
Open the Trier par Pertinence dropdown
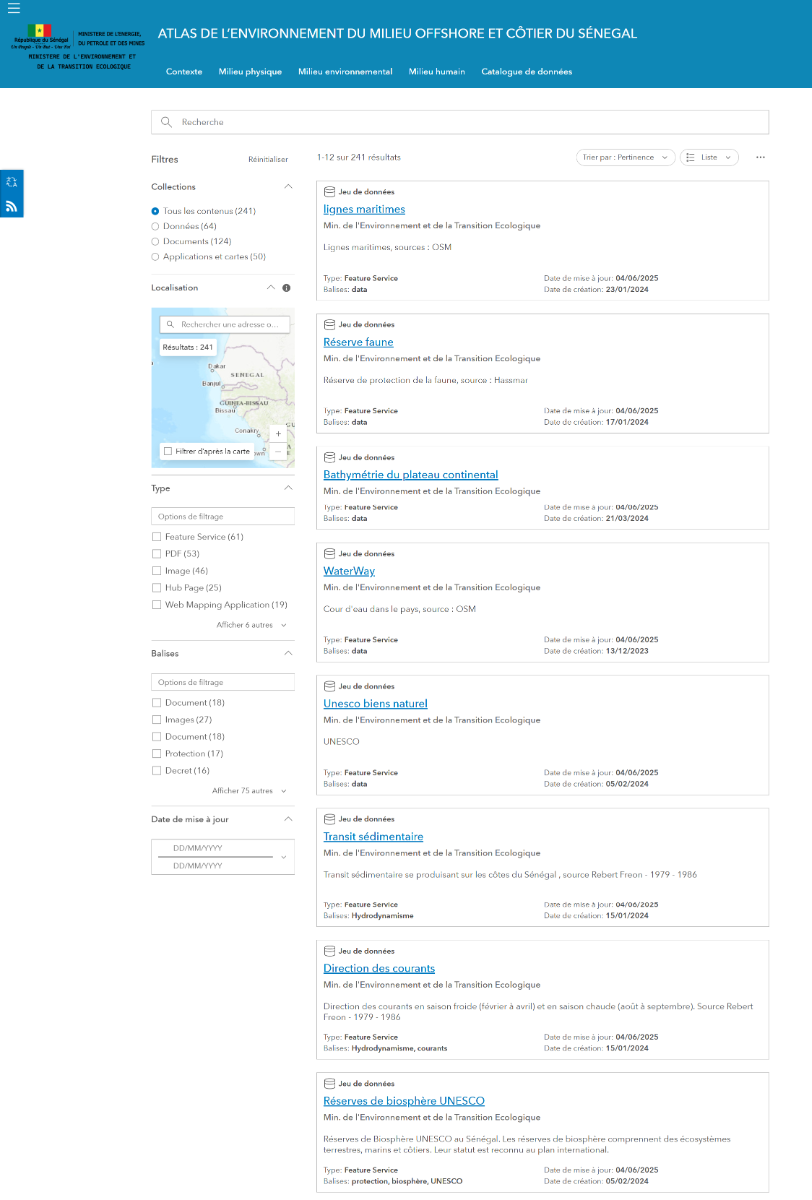tap(625, 157)
